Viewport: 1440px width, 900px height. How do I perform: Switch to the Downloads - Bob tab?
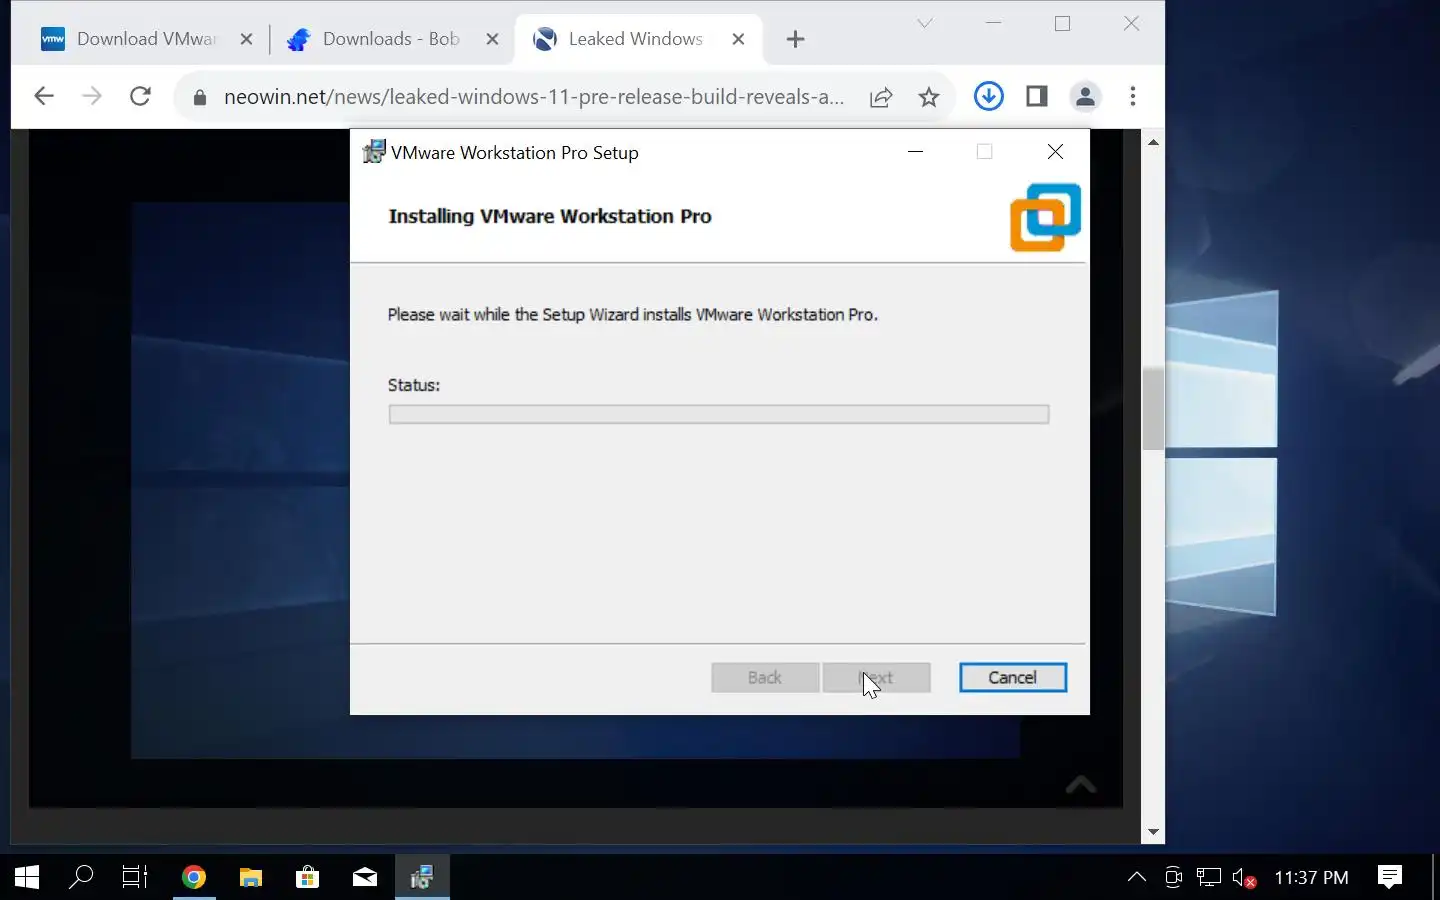390,39
